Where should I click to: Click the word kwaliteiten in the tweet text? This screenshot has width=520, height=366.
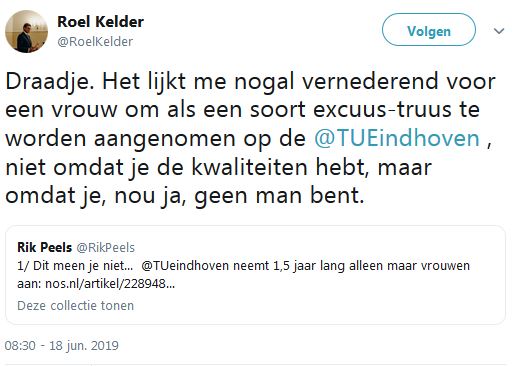[x=249, y=167]
